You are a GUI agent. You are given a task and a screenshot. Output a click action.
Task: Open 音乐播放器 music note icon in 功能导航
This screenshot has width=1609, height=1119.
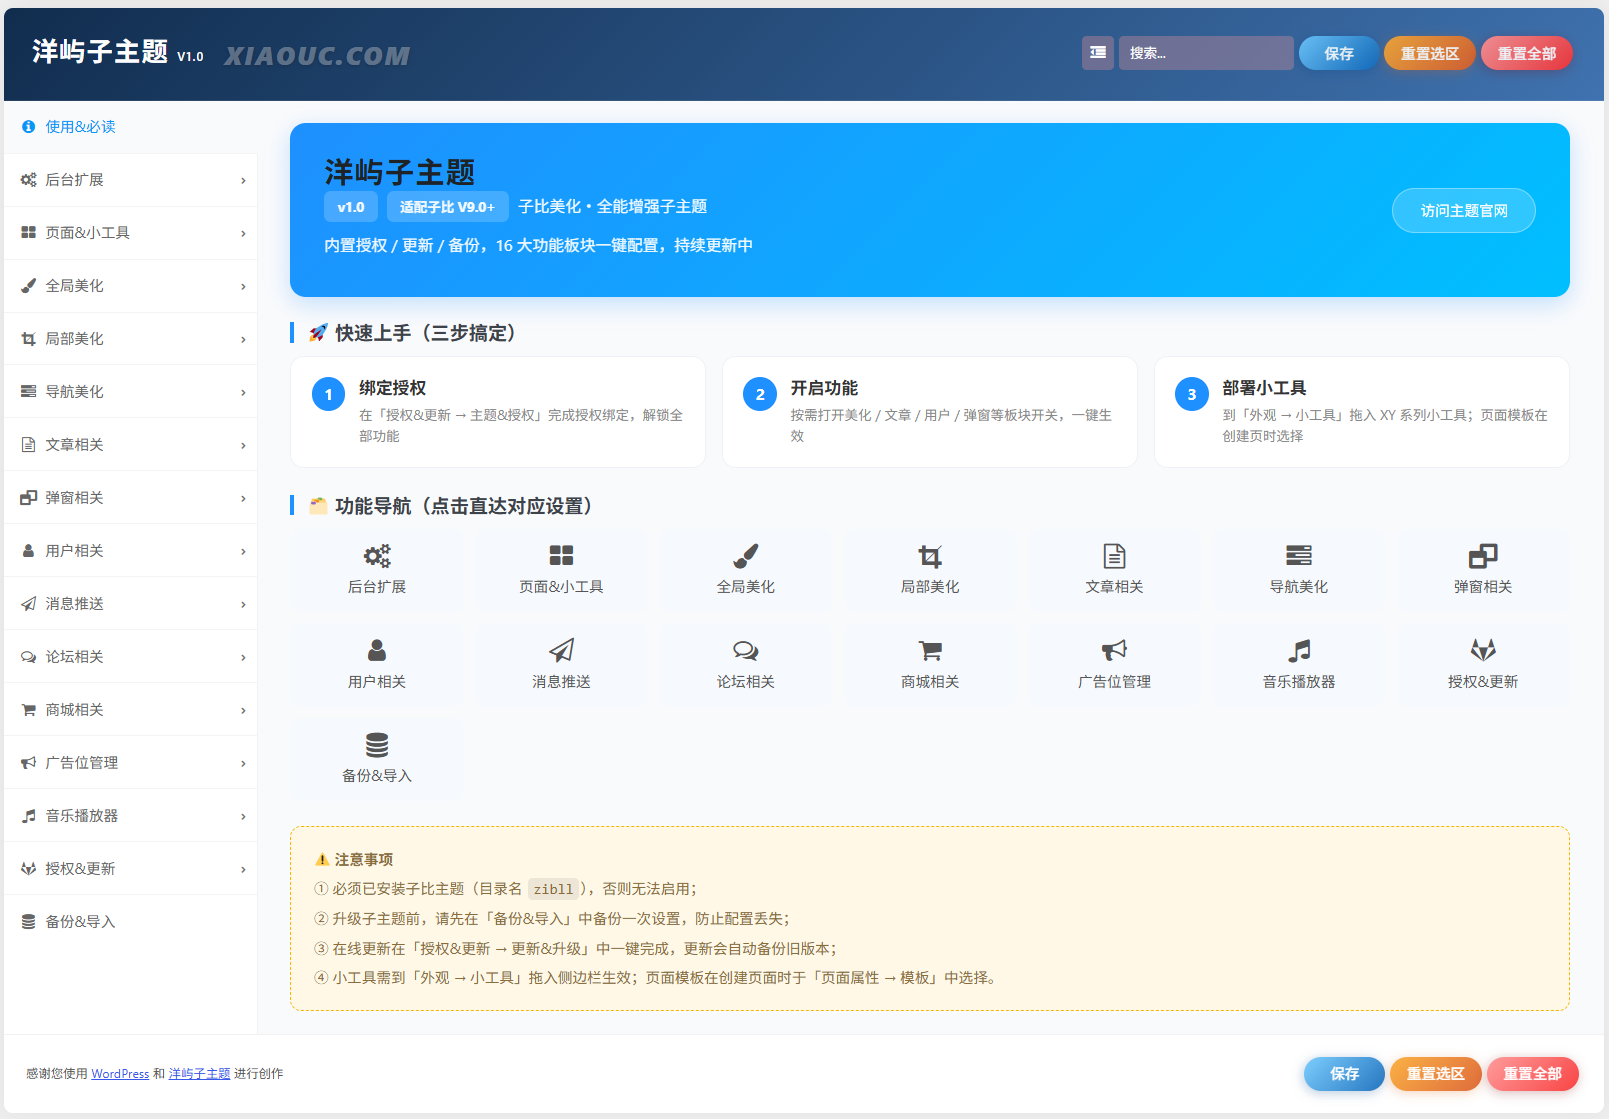[1299, 650]
